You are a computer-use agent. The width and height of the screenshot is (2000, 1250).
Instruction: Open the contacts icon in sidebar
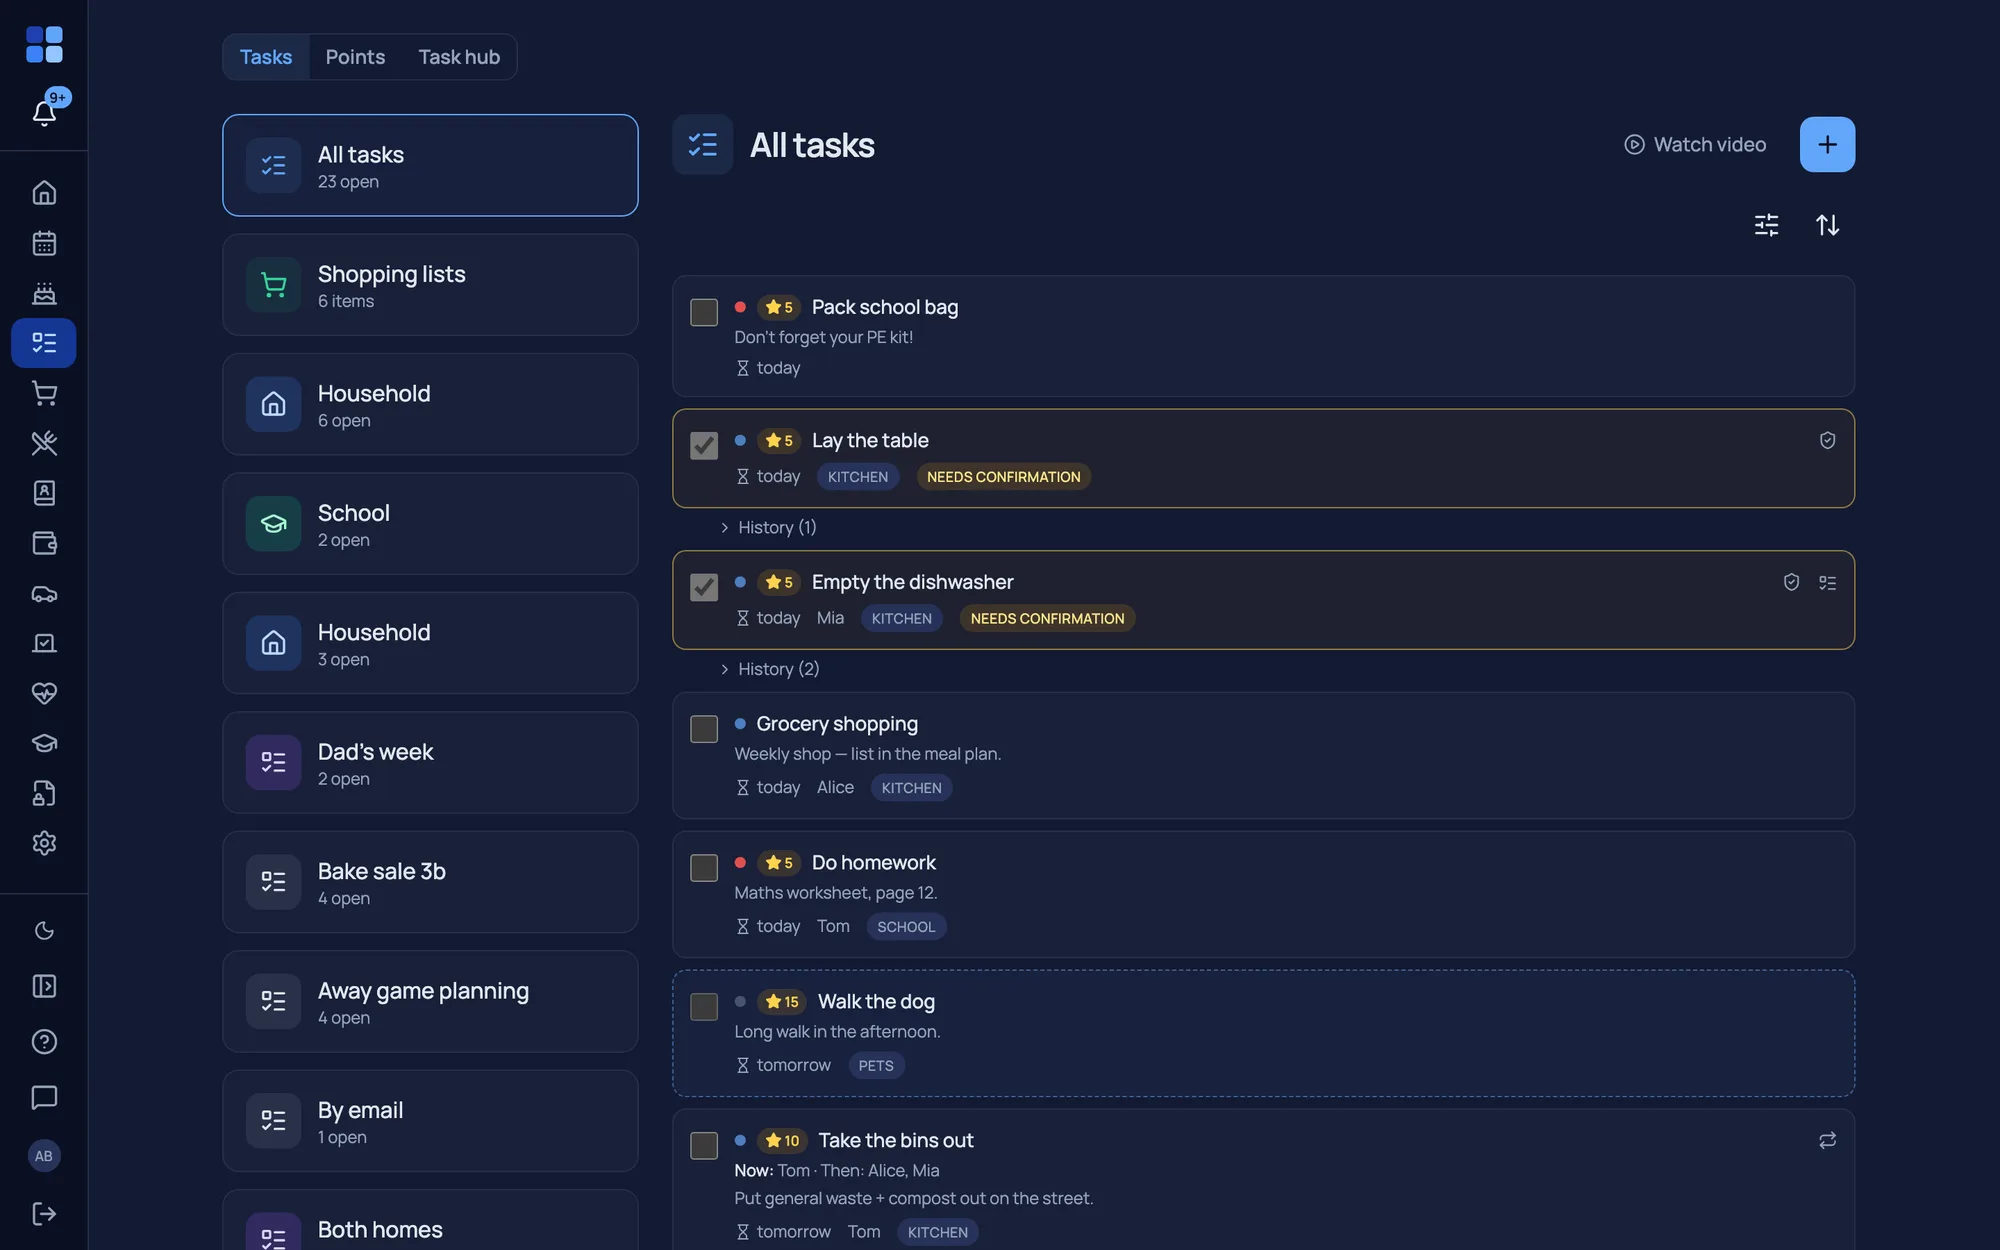click(x=44, y=493)
